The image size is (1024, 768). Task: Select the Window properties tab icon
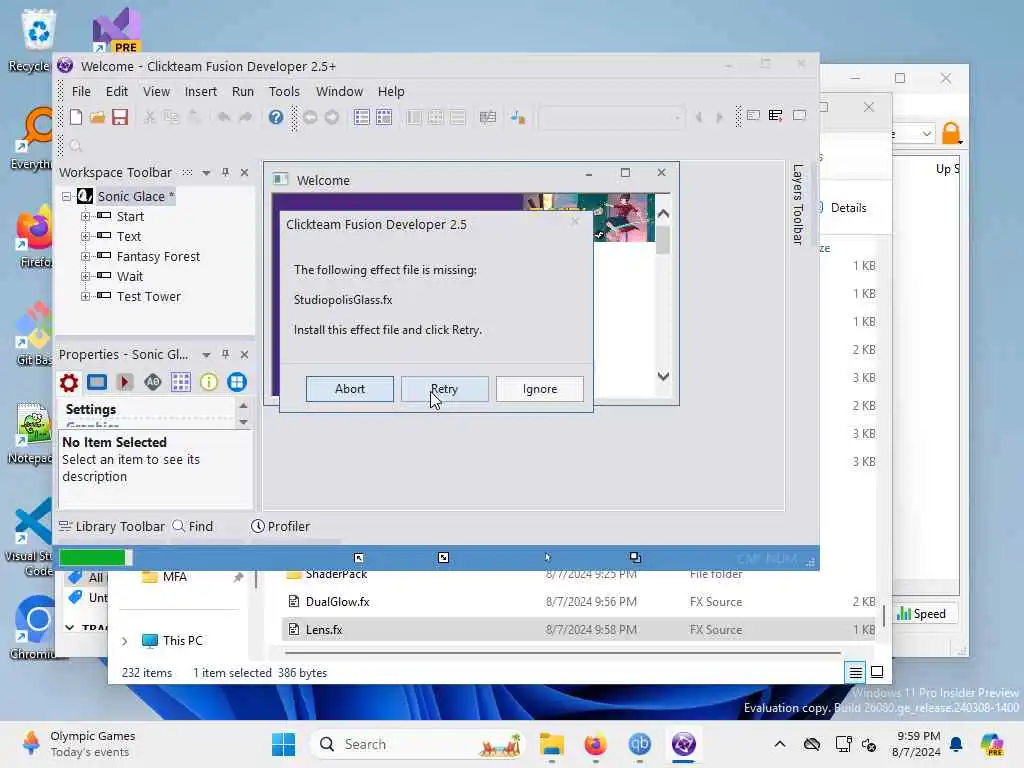tap(97, 382)
